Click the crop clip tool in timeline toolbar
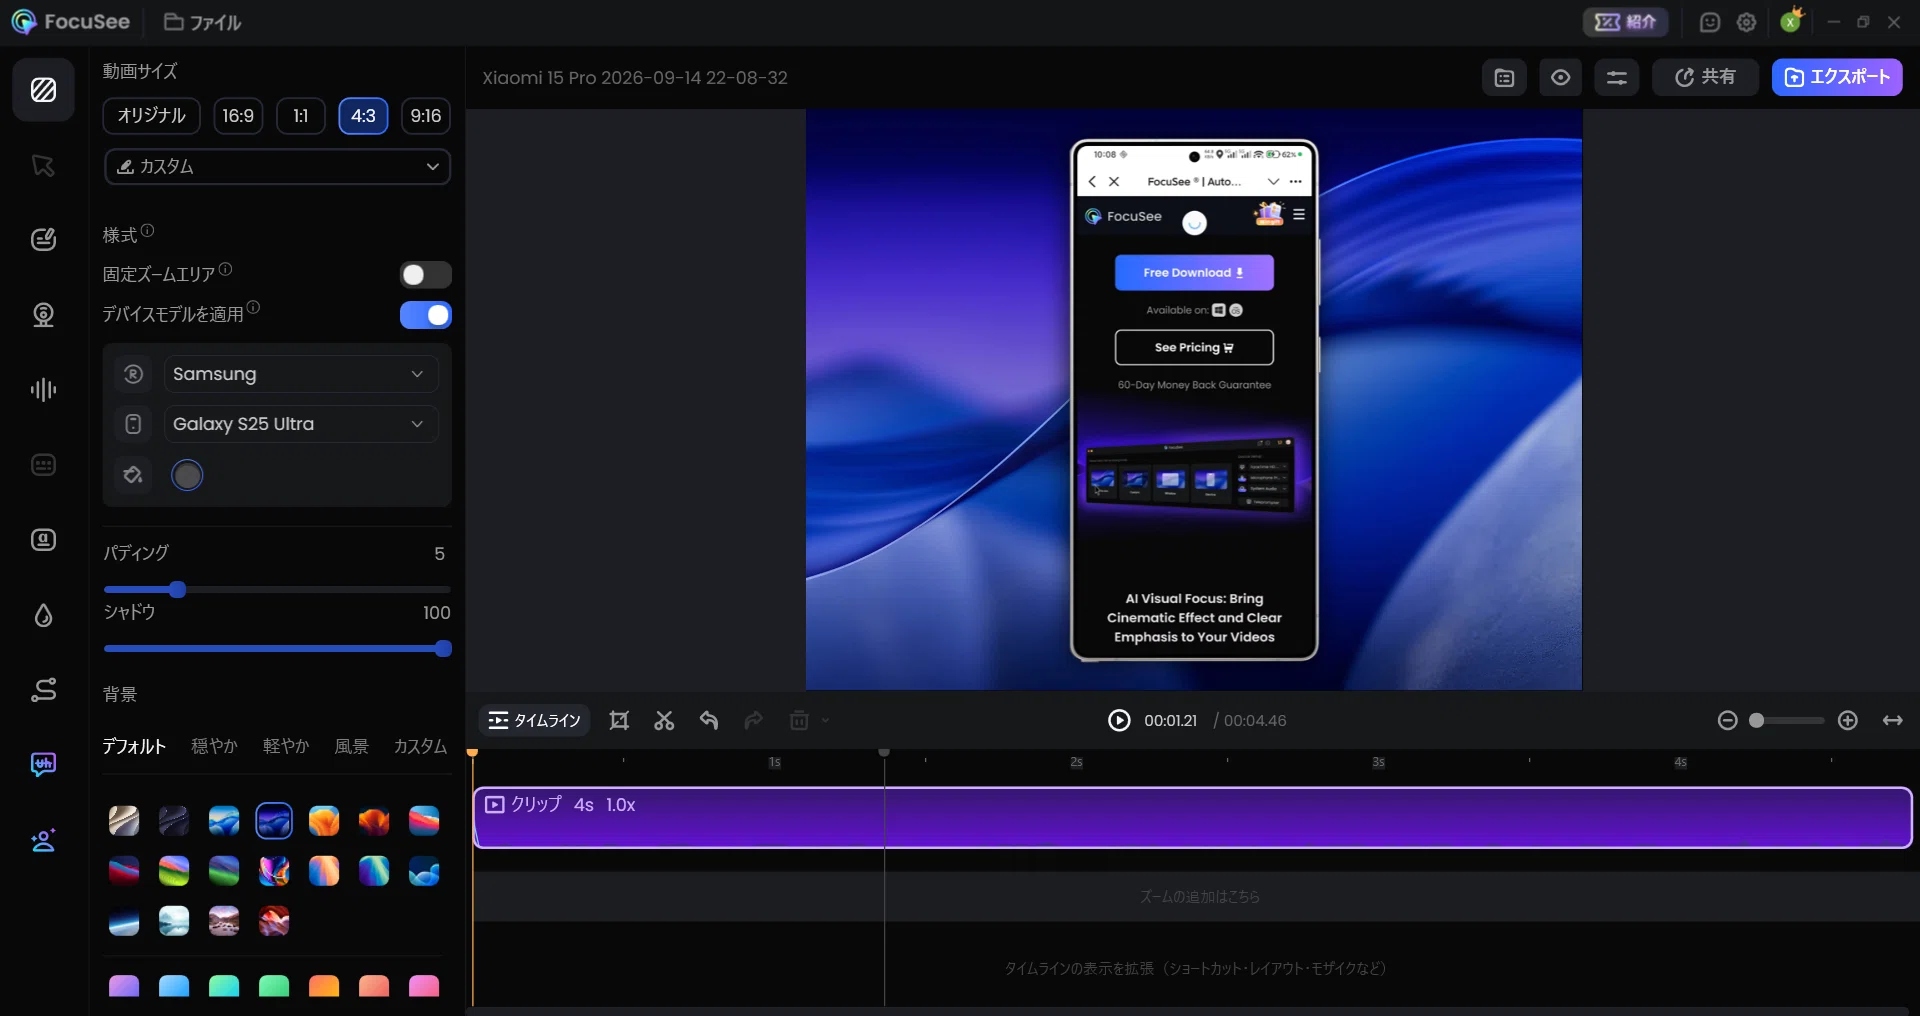Viewport: 1920px width, 1016px height. [619, 720]
